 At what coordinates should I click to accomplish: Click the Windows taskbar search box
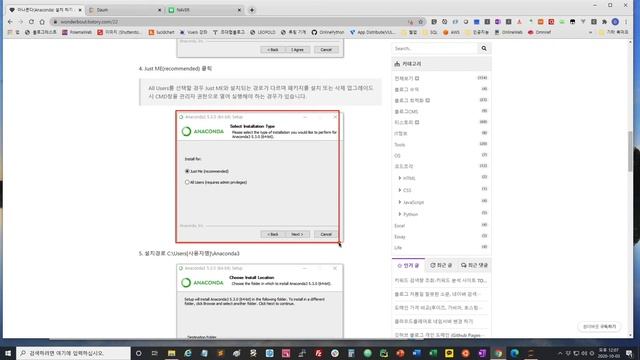(73, 353)
